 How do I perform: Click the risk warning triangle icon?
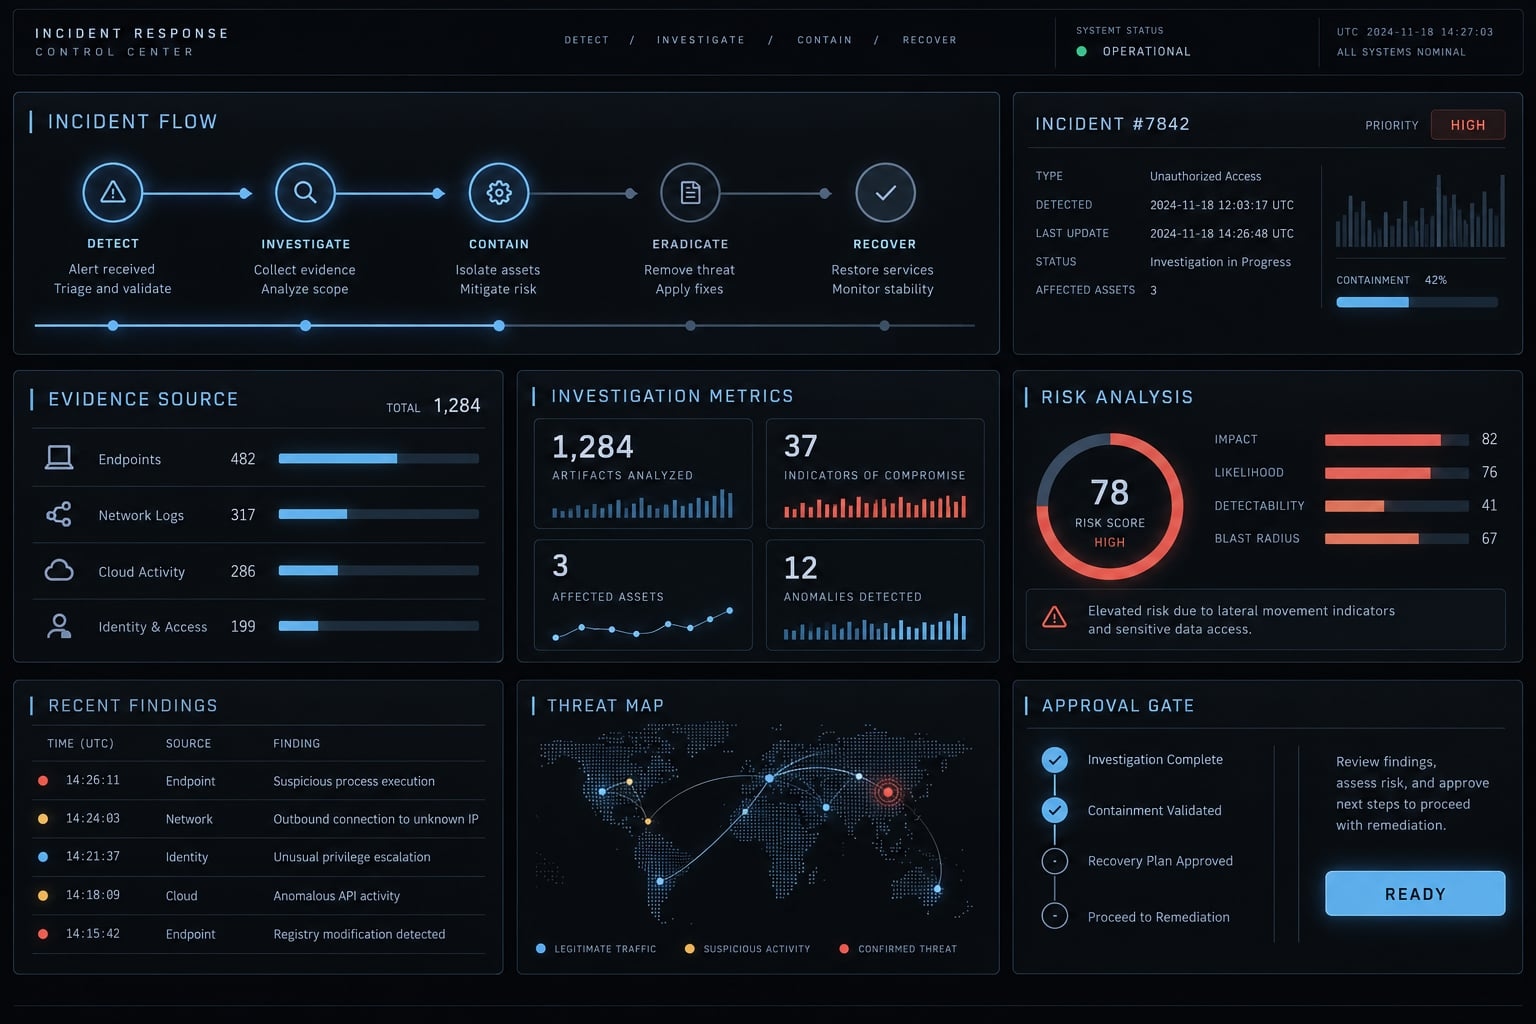pos(1054,617)
